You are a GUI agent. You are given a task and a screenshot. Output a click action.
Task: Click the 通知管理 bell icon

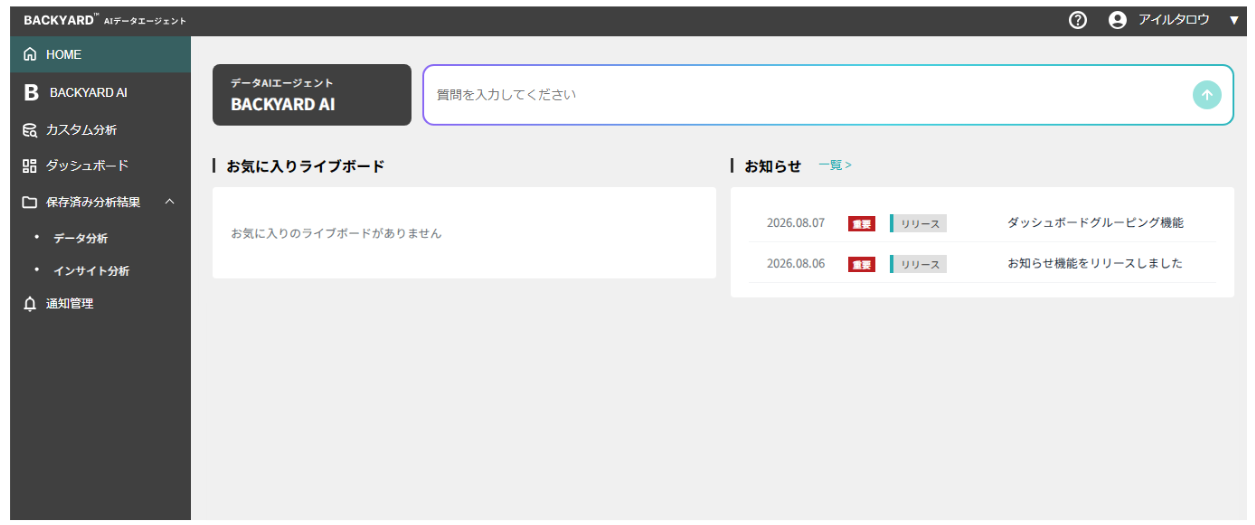(x=30, y=303)
